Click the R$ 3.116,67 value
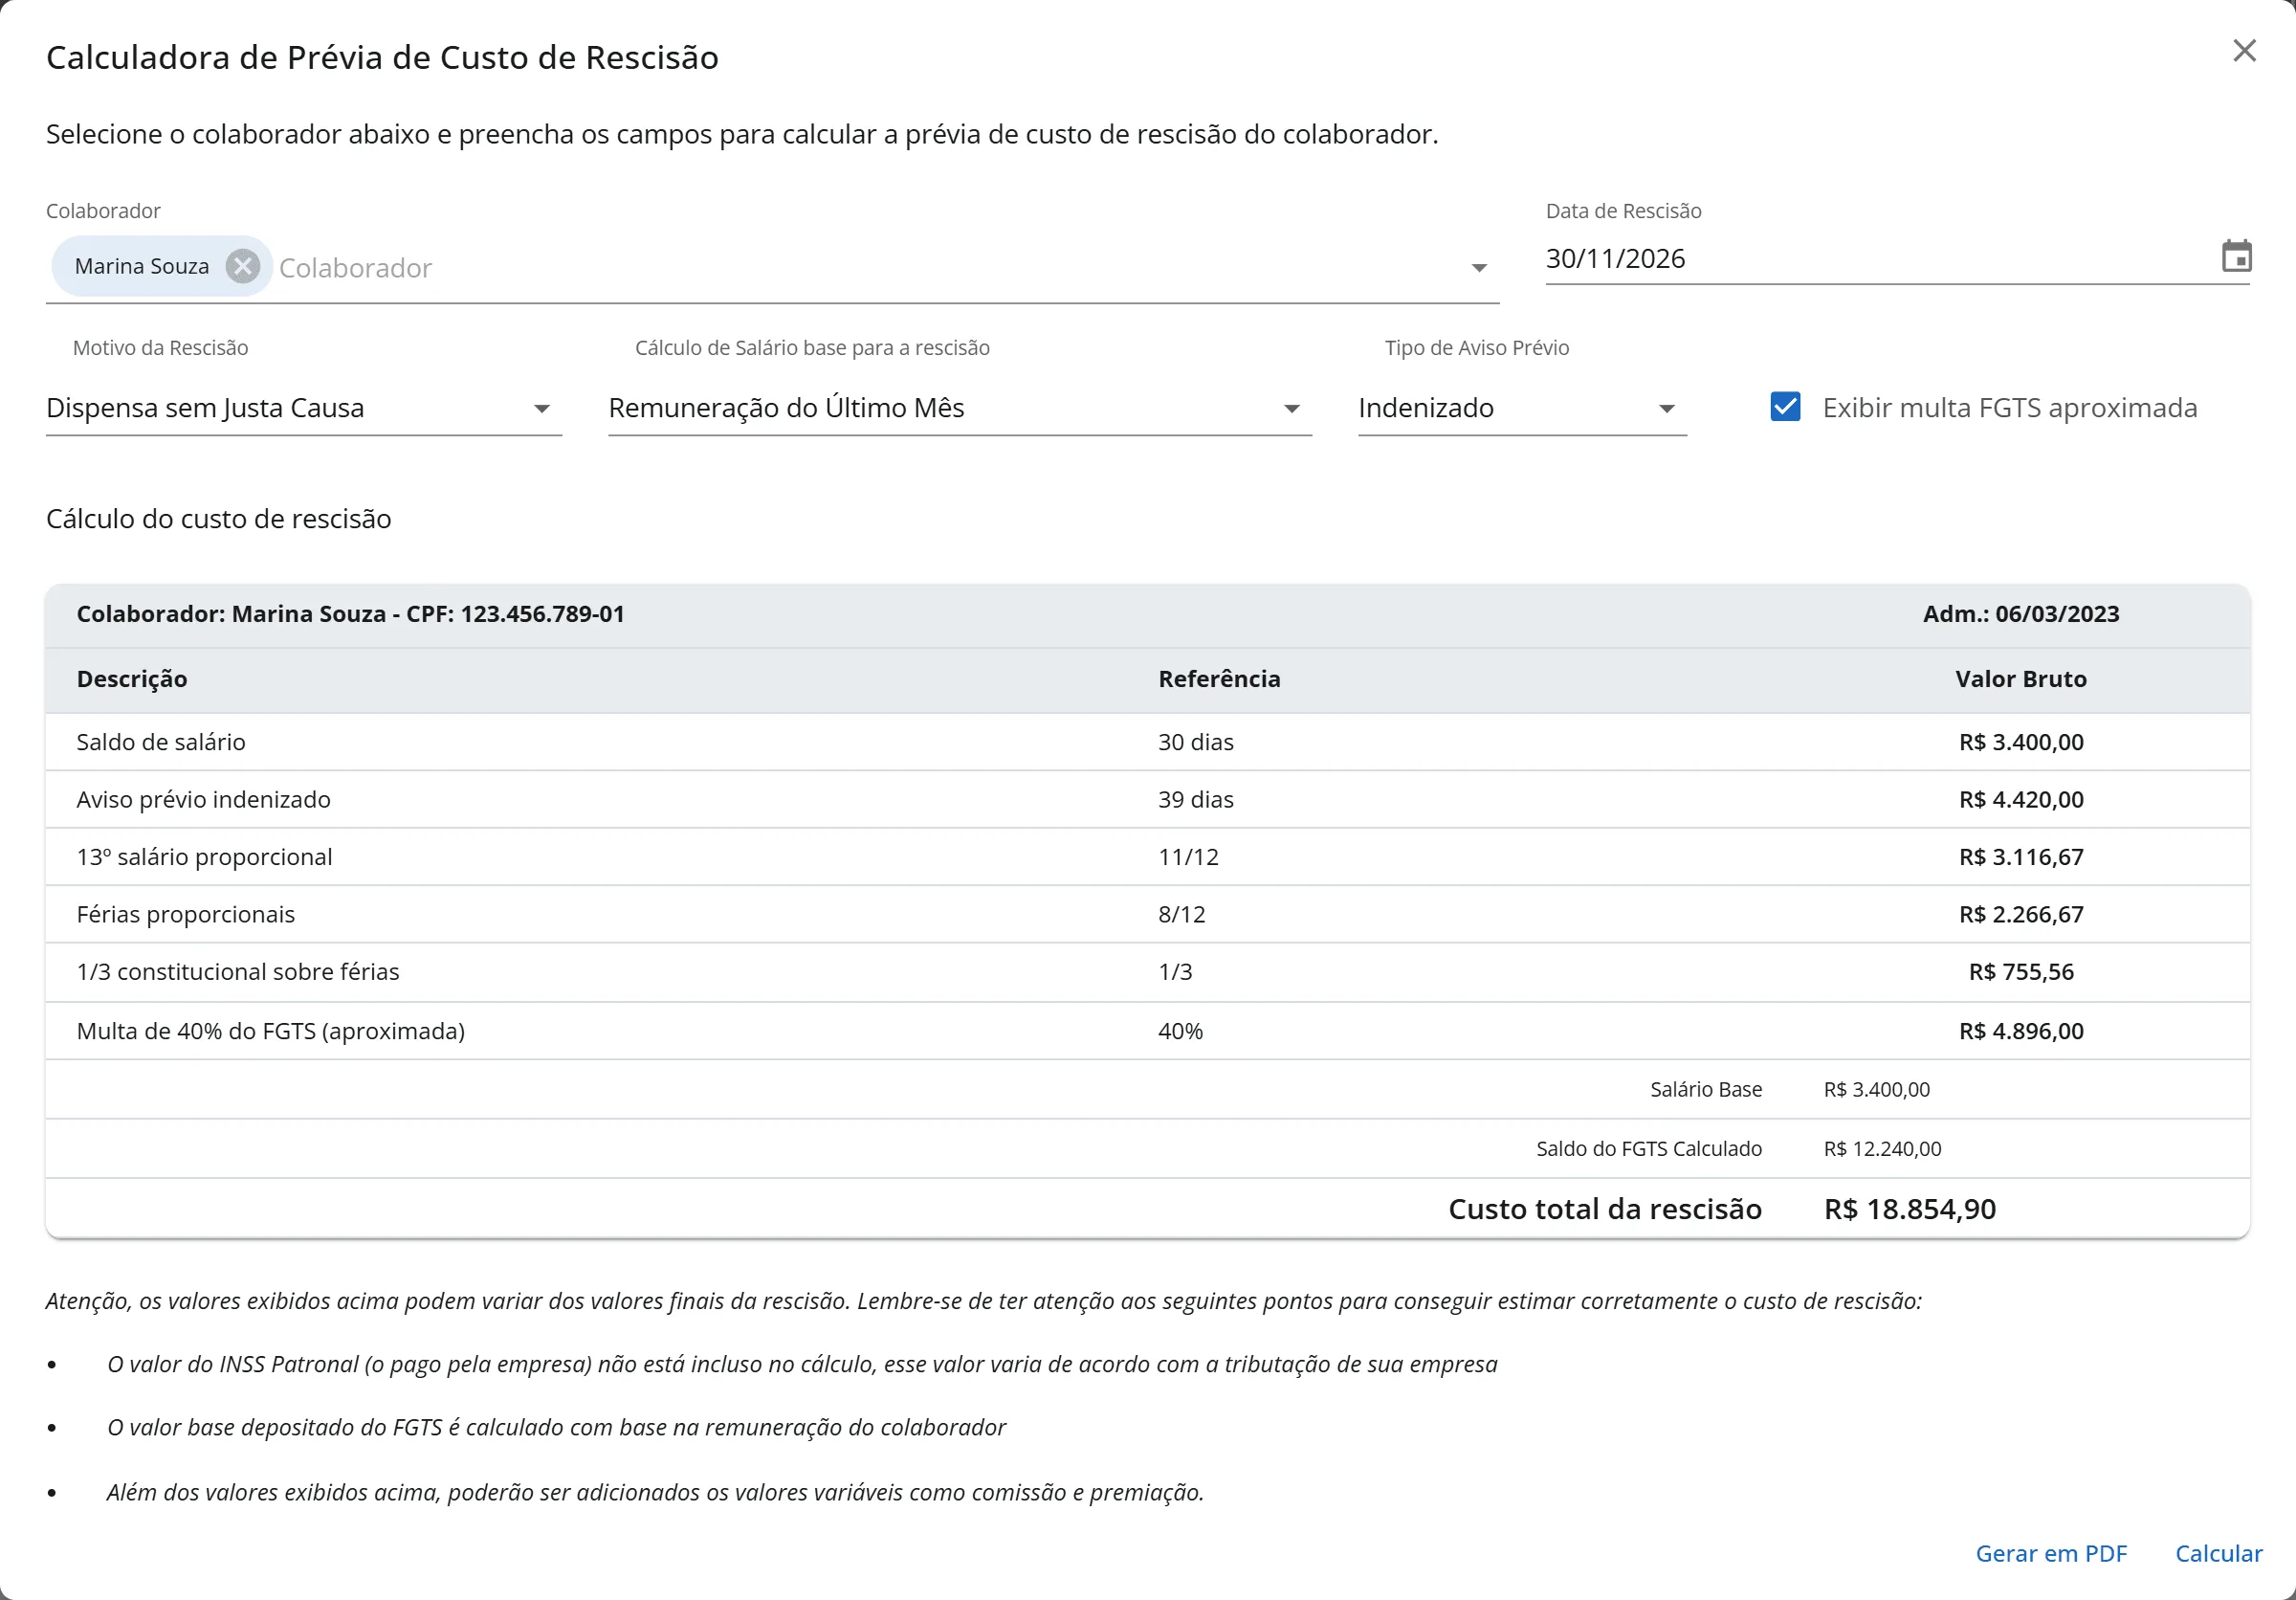The height and width of the screenshot is (1600, 2296). [2021, 857]
